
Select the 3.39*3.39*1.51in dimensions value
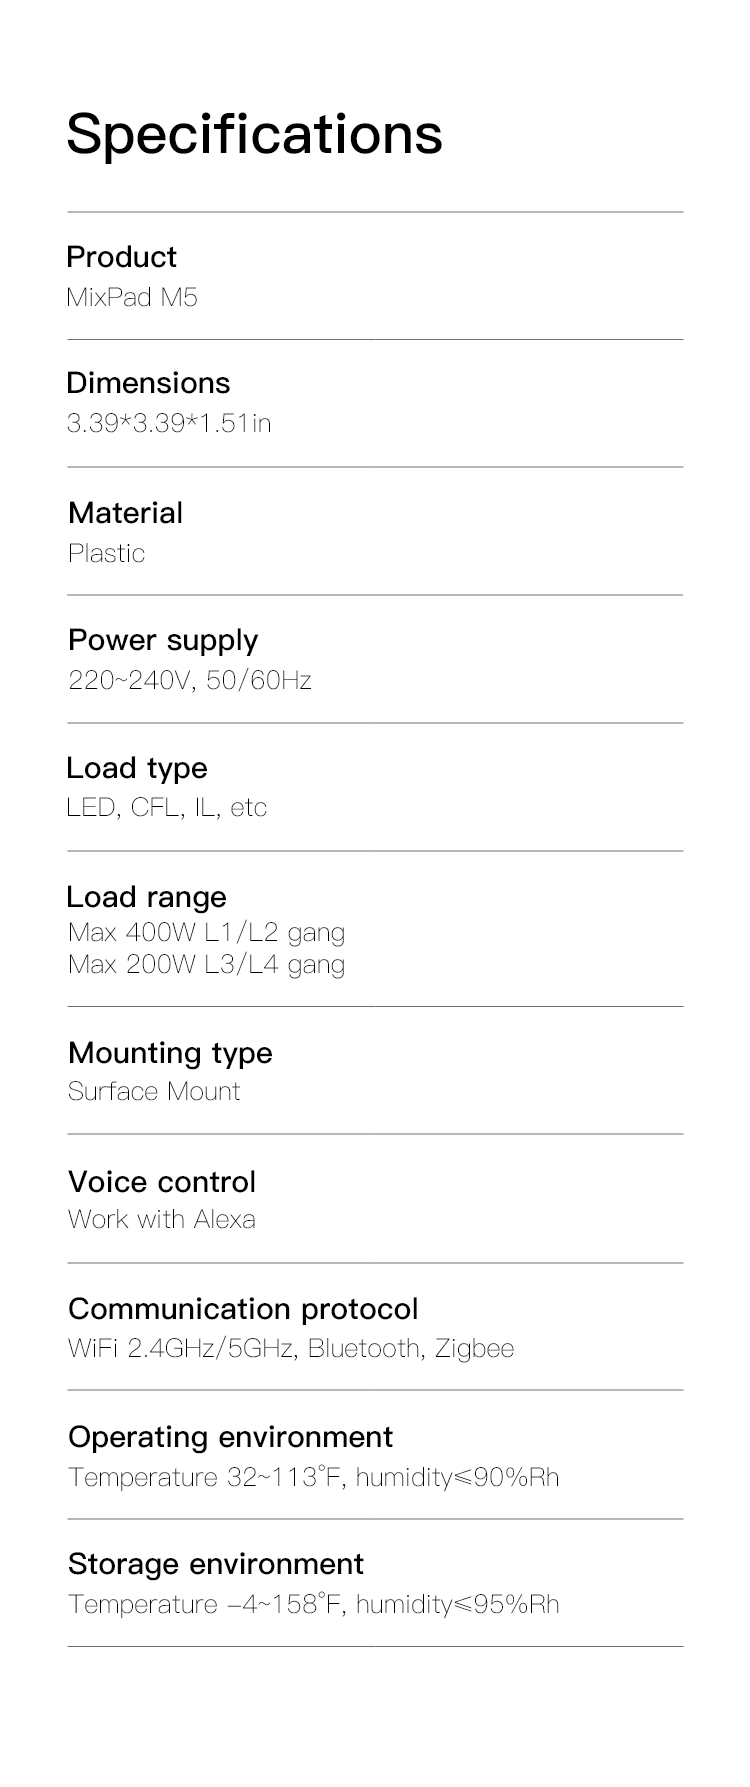pyautogui.click(x=169, y=423)
